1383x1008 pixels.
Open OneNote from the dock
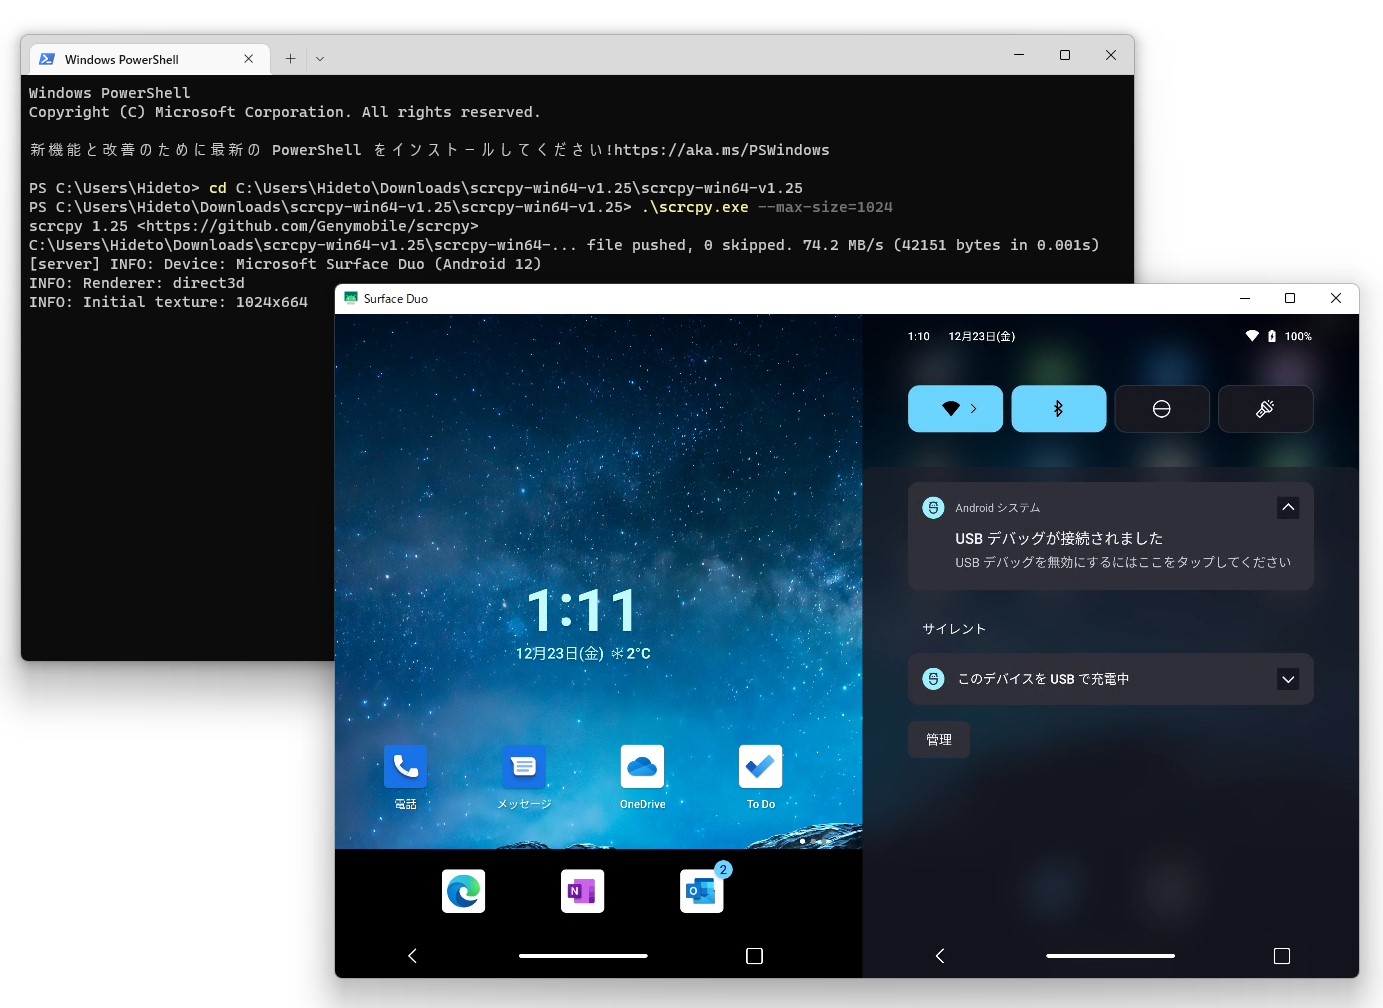click(582, 891)
